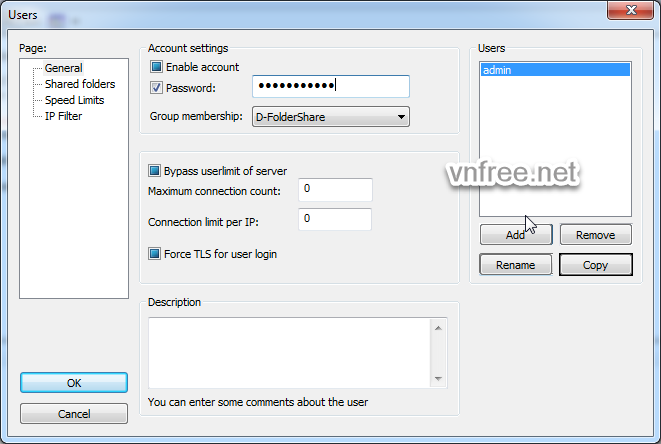
Task: Cancel the Users dialog
Action: pos(74,414)
